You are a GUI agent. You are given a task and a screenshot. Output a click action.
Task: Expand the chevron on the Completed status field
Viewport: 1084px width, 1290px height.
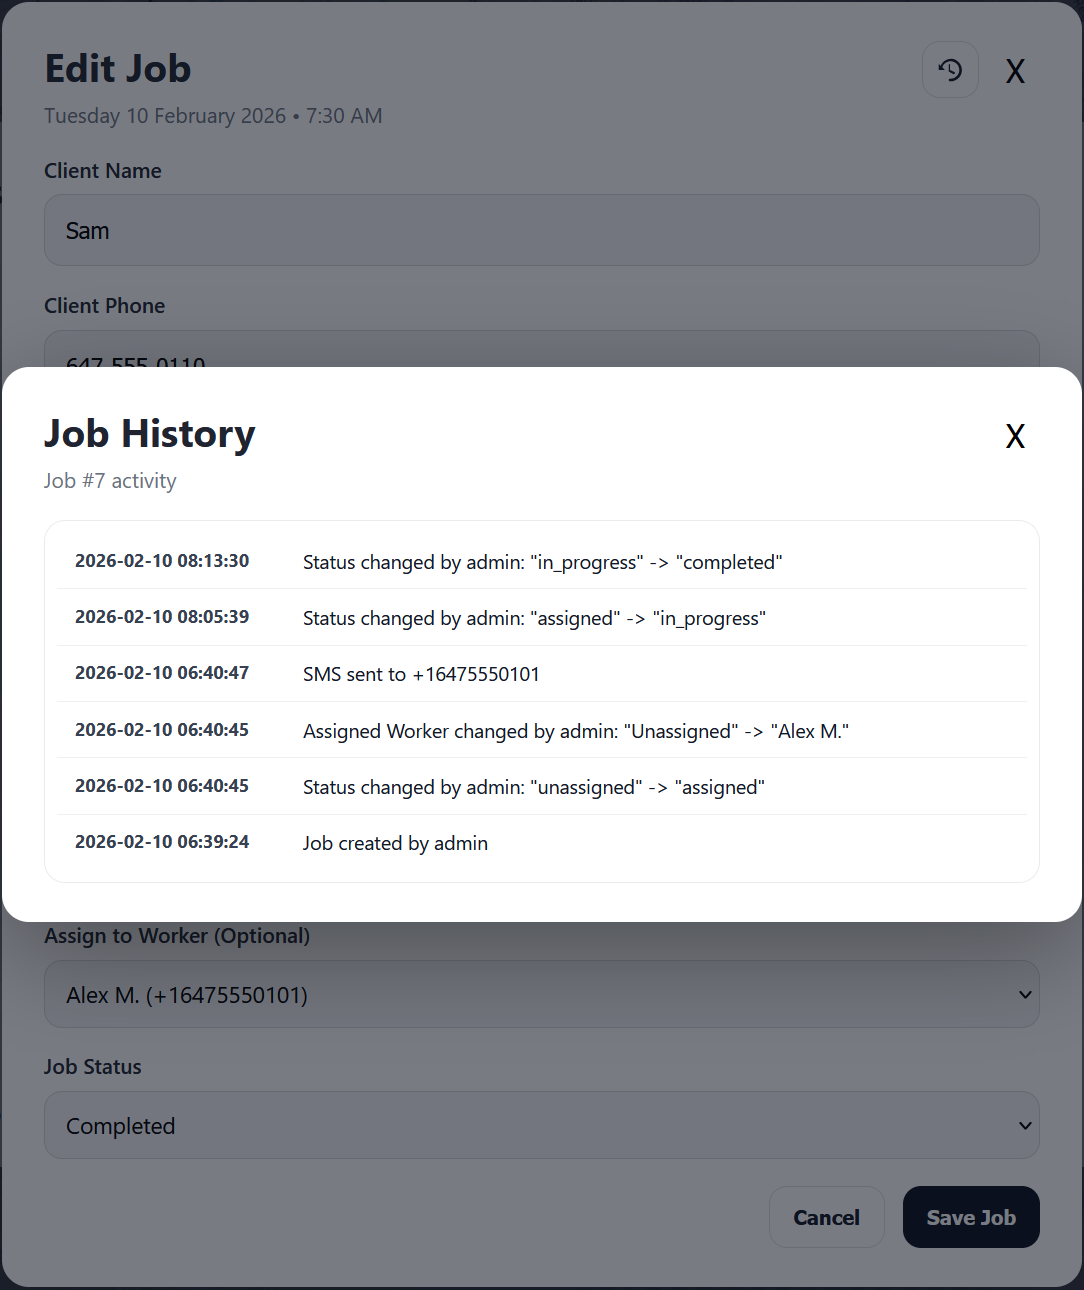[x=1024, y=1125]
